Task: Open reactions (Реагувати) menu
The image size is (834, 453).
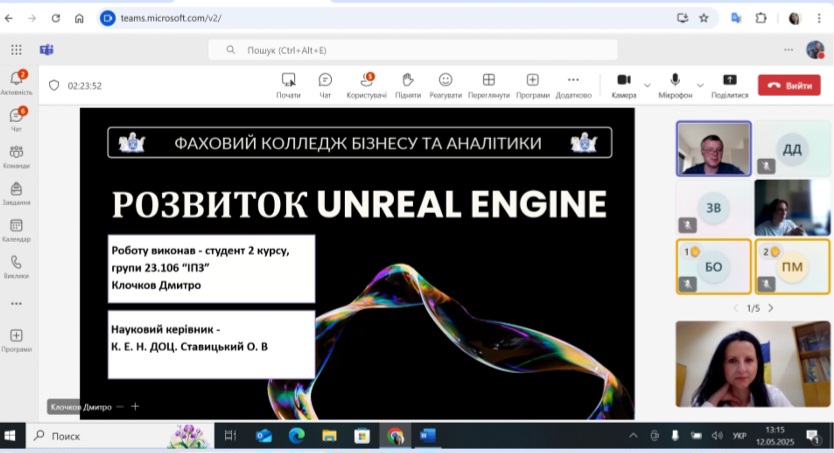Action: pos(446,84)
